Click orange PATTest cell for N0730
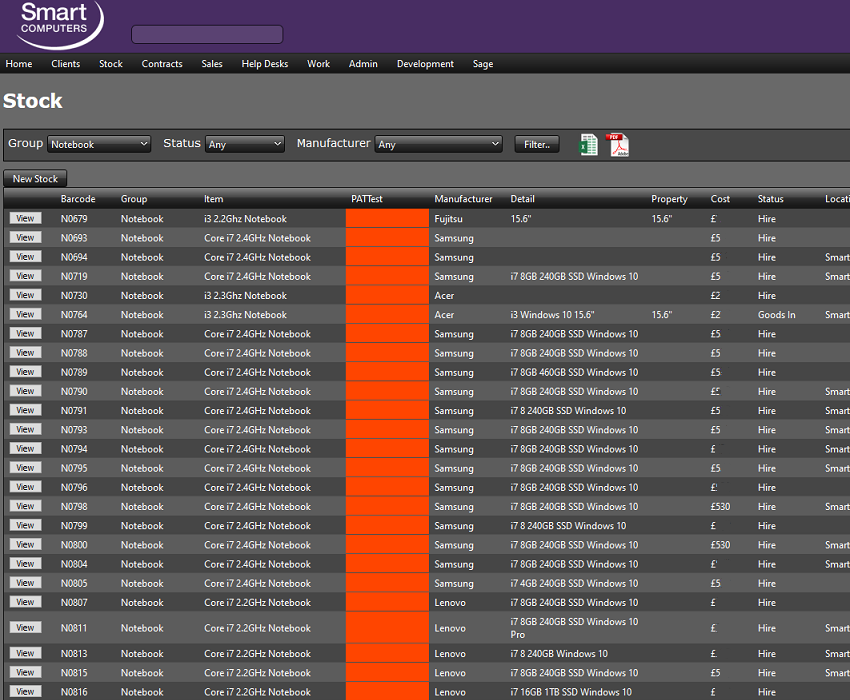 [x=387, y=295]
